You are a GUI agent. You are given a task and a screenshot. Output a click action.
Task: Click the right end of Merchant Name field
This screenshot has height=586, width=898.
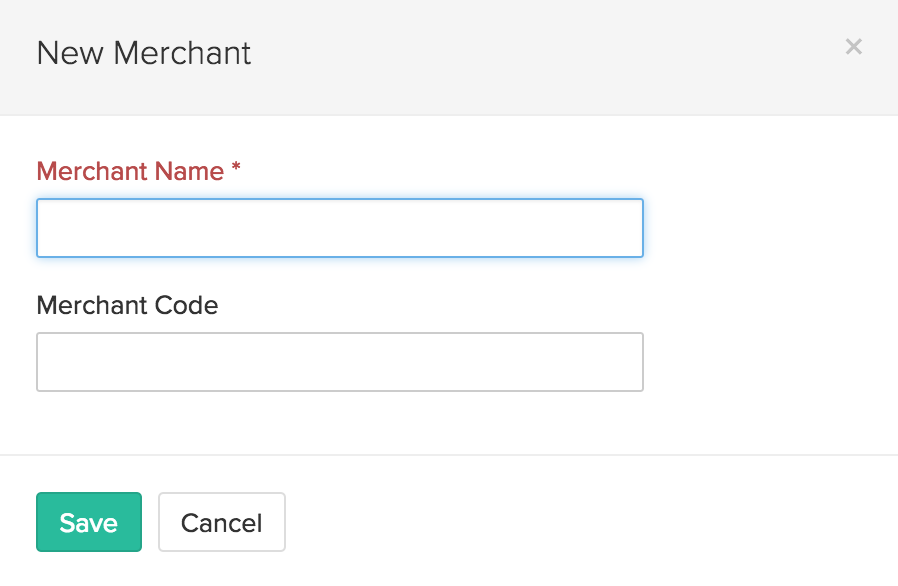point(630,228)
